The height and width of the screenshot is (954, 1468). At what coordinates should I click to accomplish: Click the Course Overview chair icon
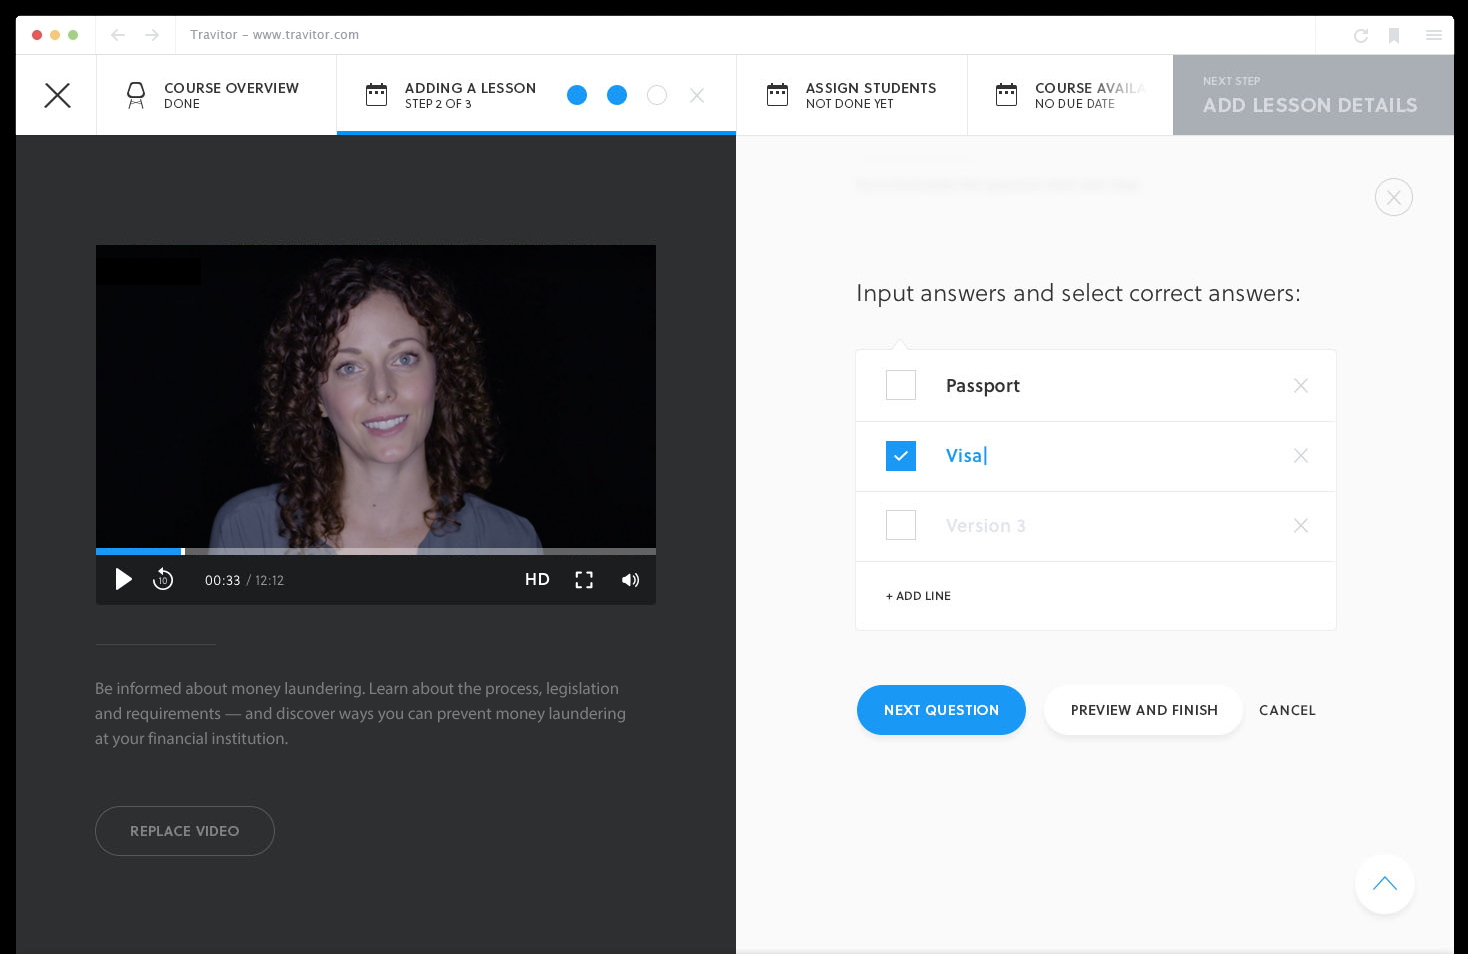click(x=136, y=94)
